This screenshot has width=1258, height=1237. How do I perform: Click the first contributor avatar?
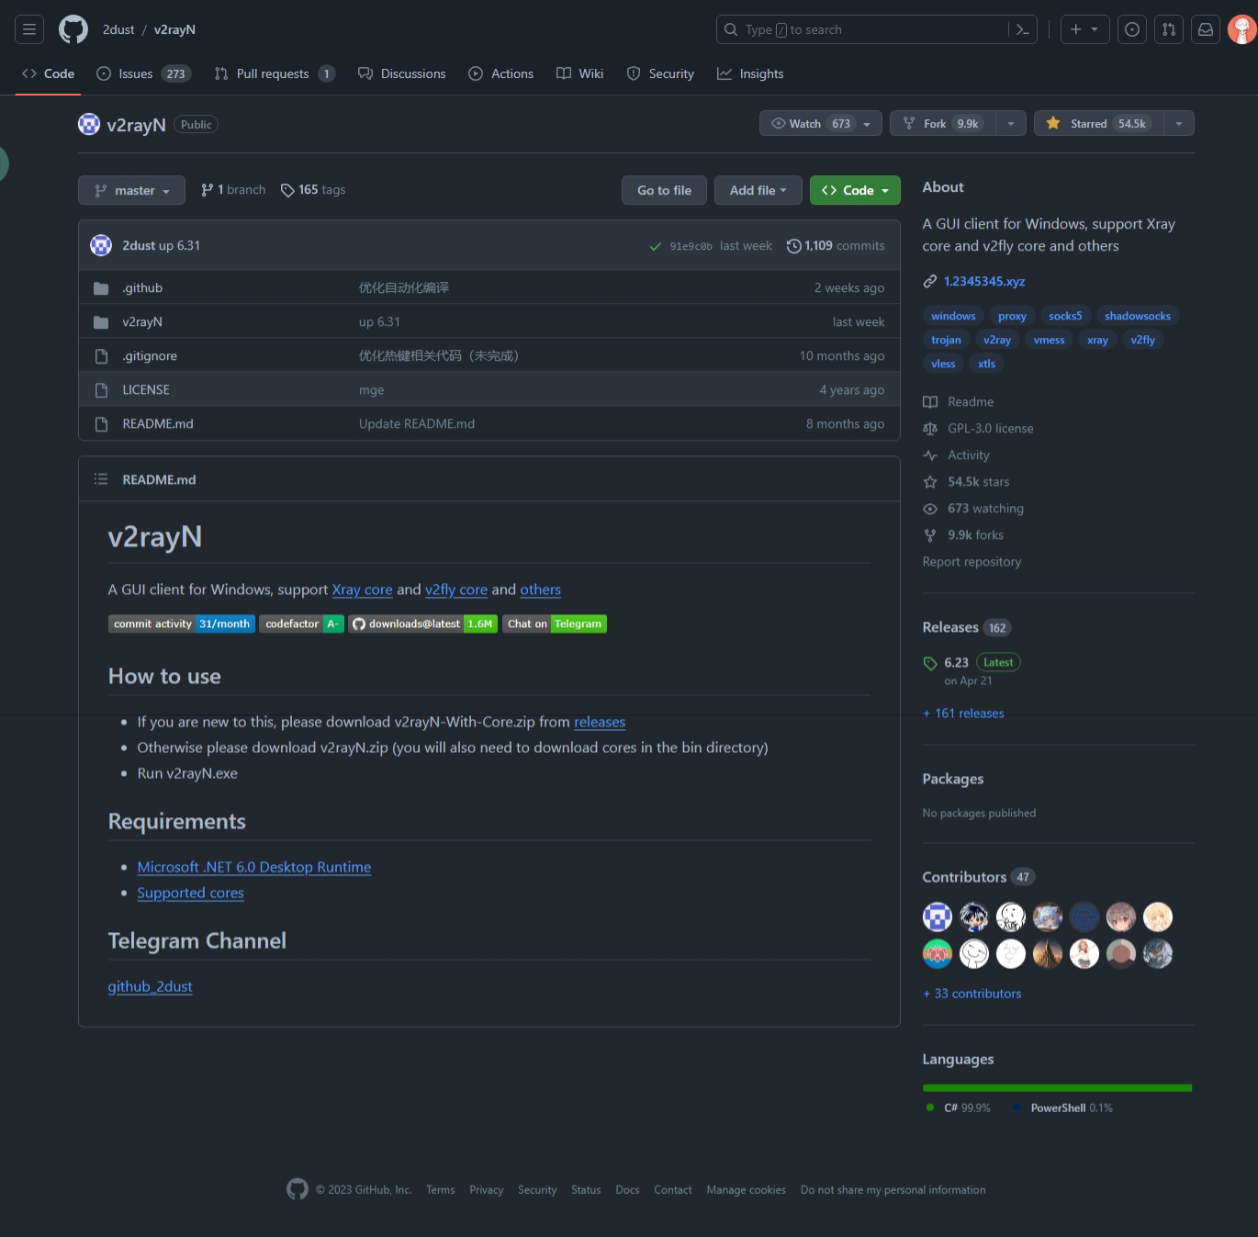pos(937,917)
